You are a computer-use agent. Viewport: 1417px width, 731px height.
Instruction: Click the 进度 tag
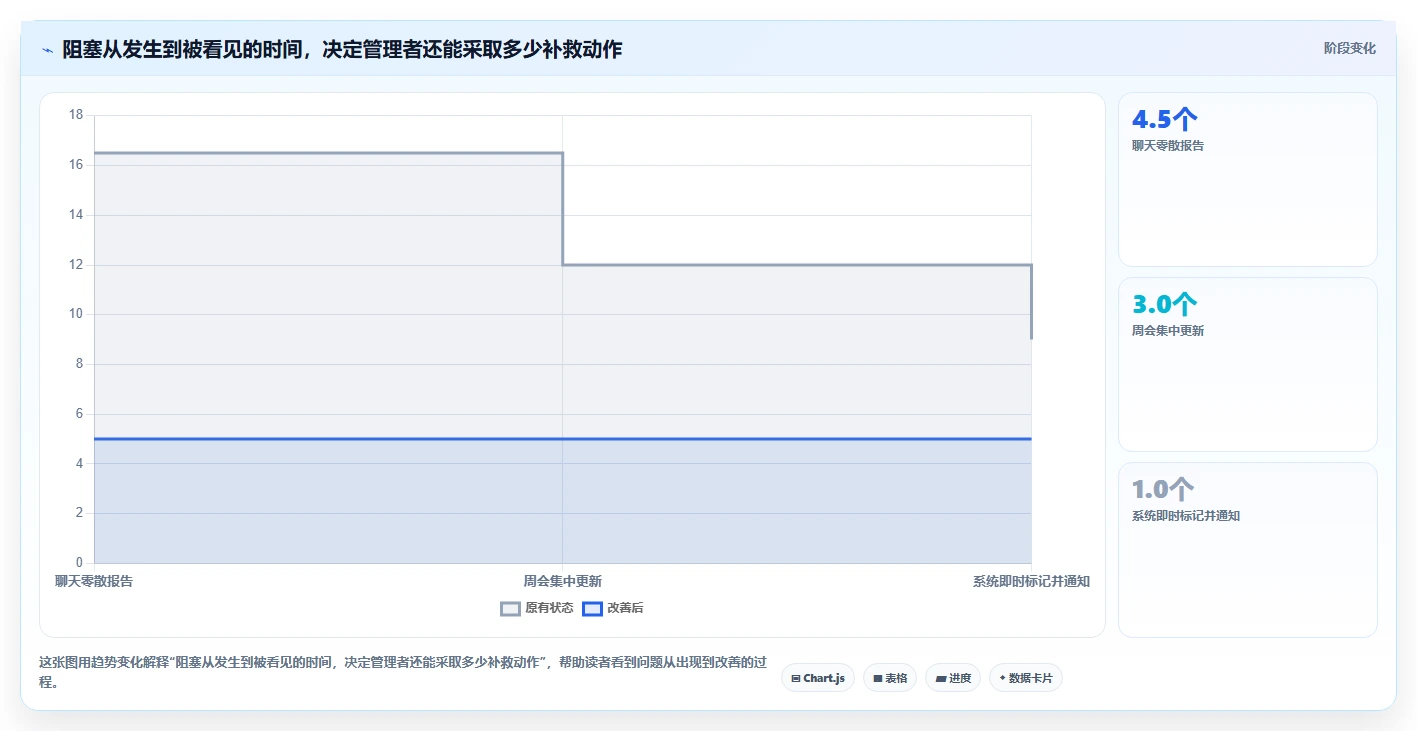953,678
